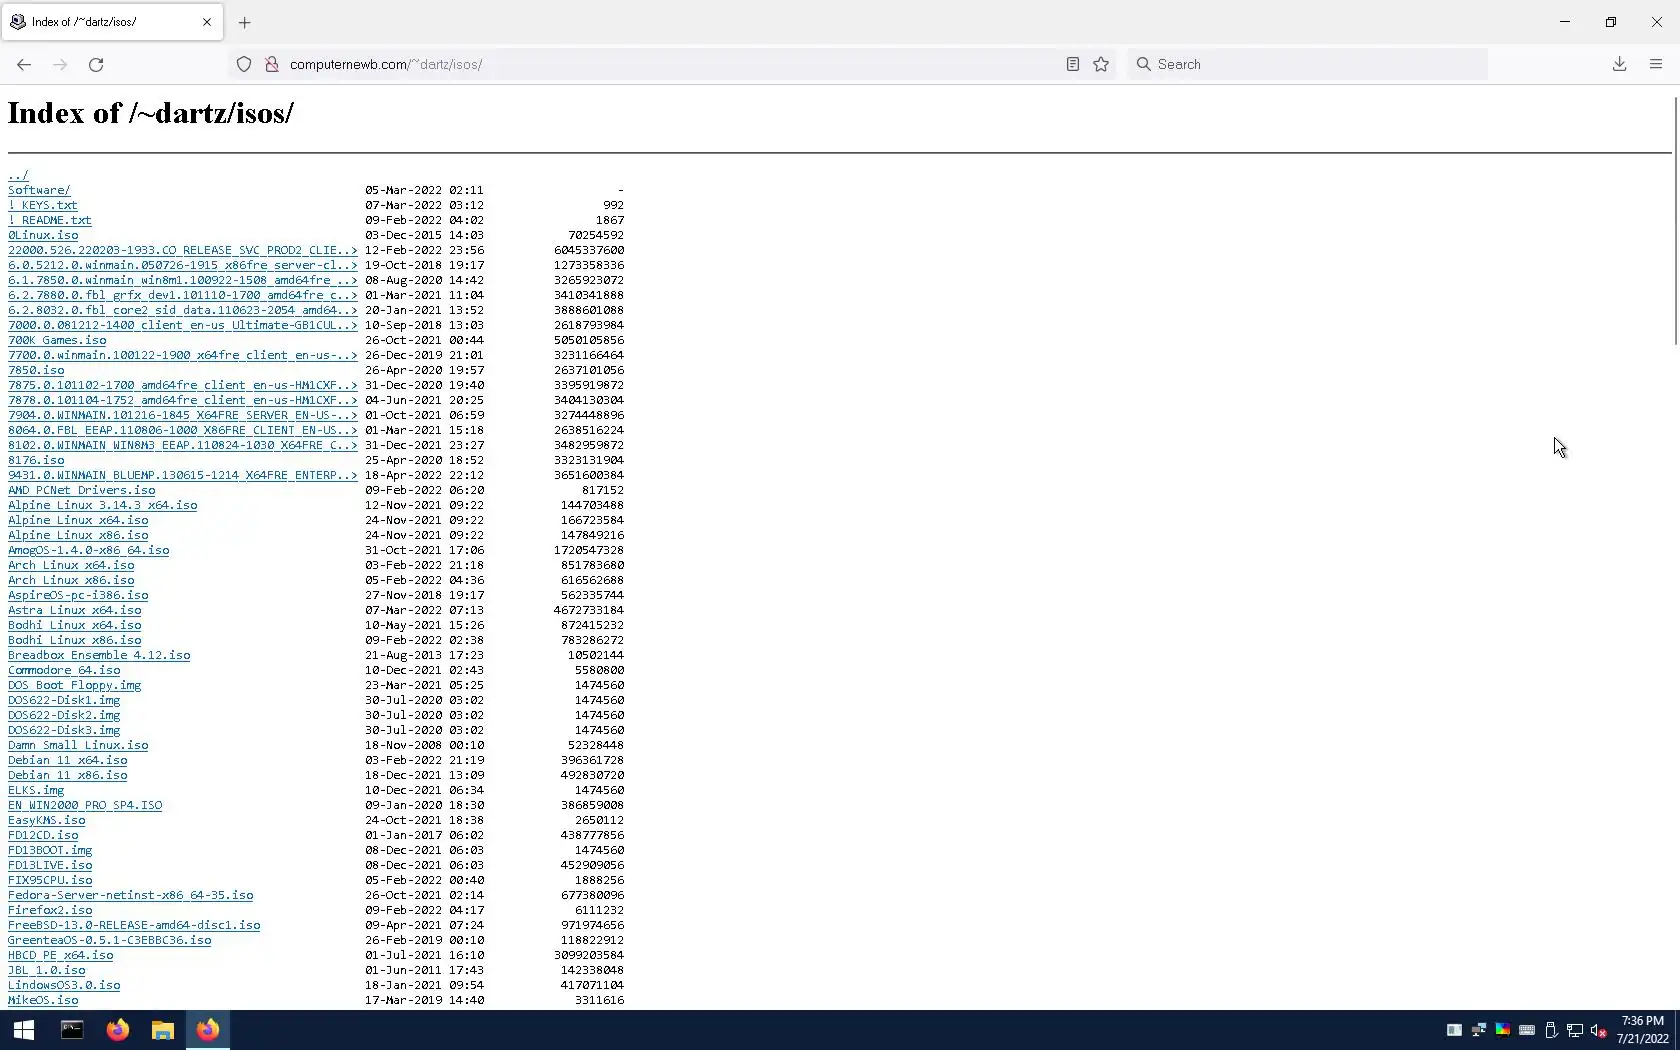Open the Windows Start menu
Screen dimensions: 1680x1050
24,1030
